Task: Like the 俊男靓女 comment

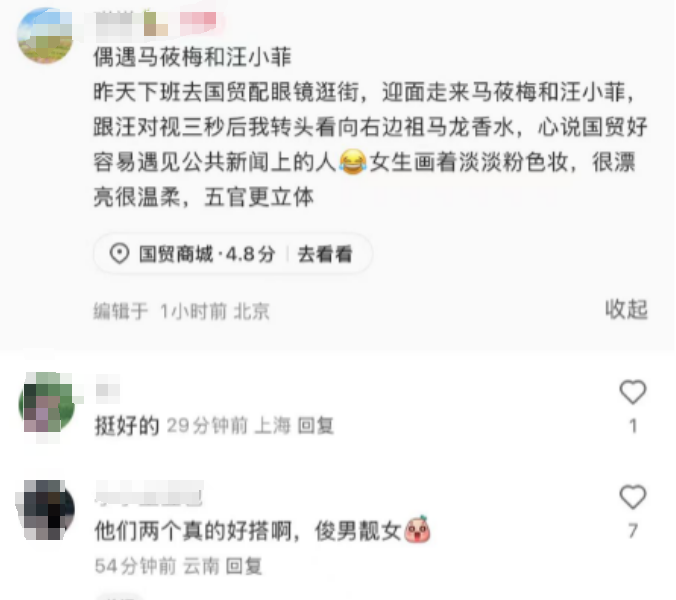Action: (632, 497)
